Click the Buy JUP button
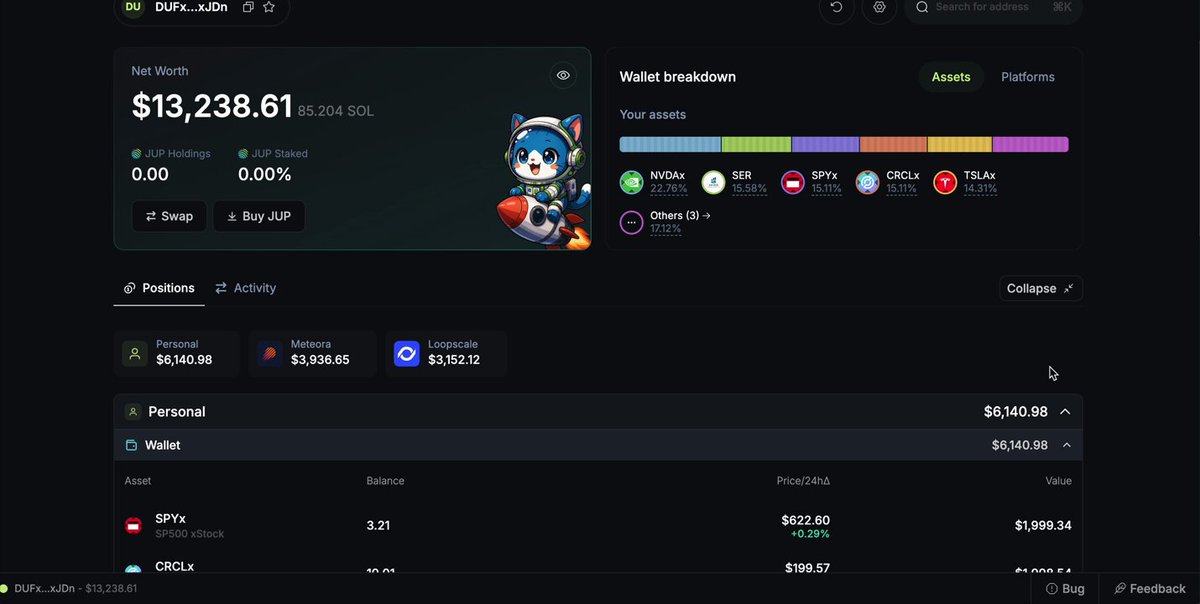This screenshot has width=1200, height=604. 259,216
